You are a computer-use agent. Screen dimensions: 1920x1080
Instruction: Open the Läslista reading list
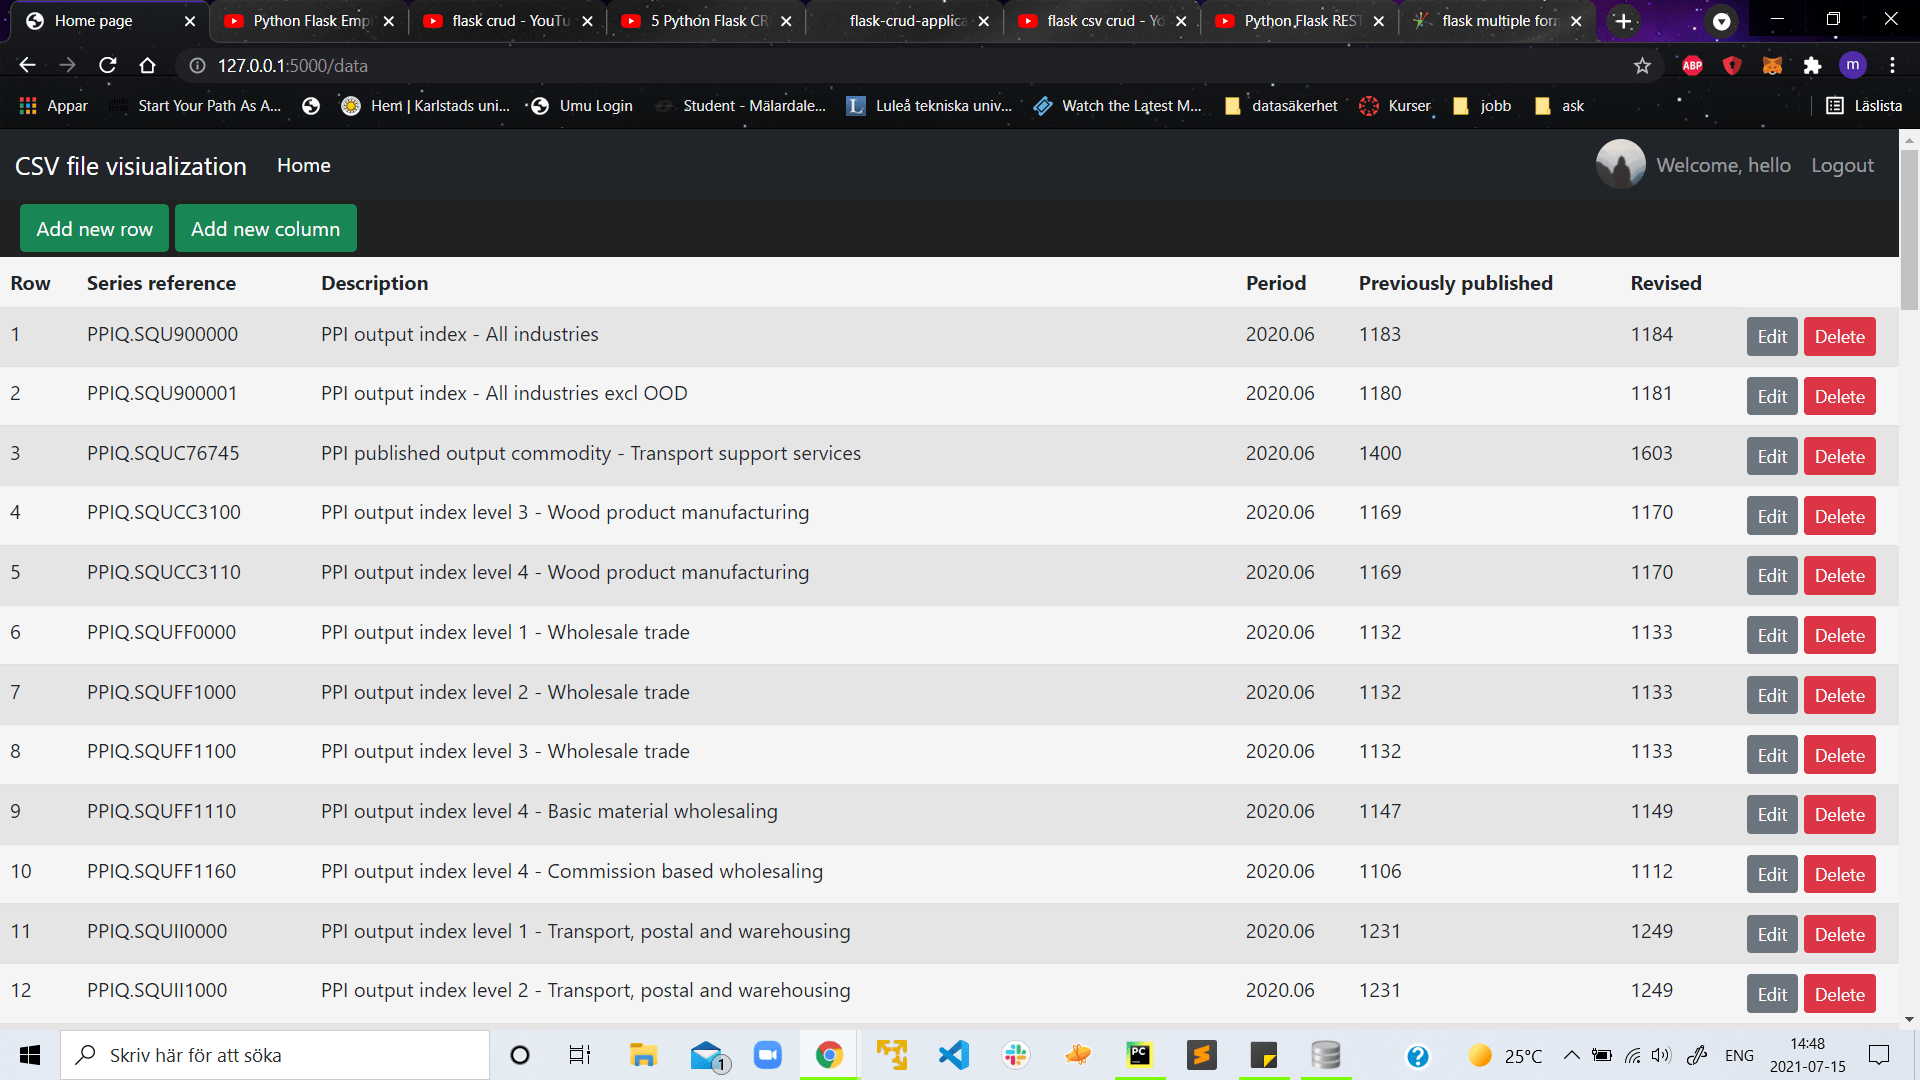(x=1864, y=106)
